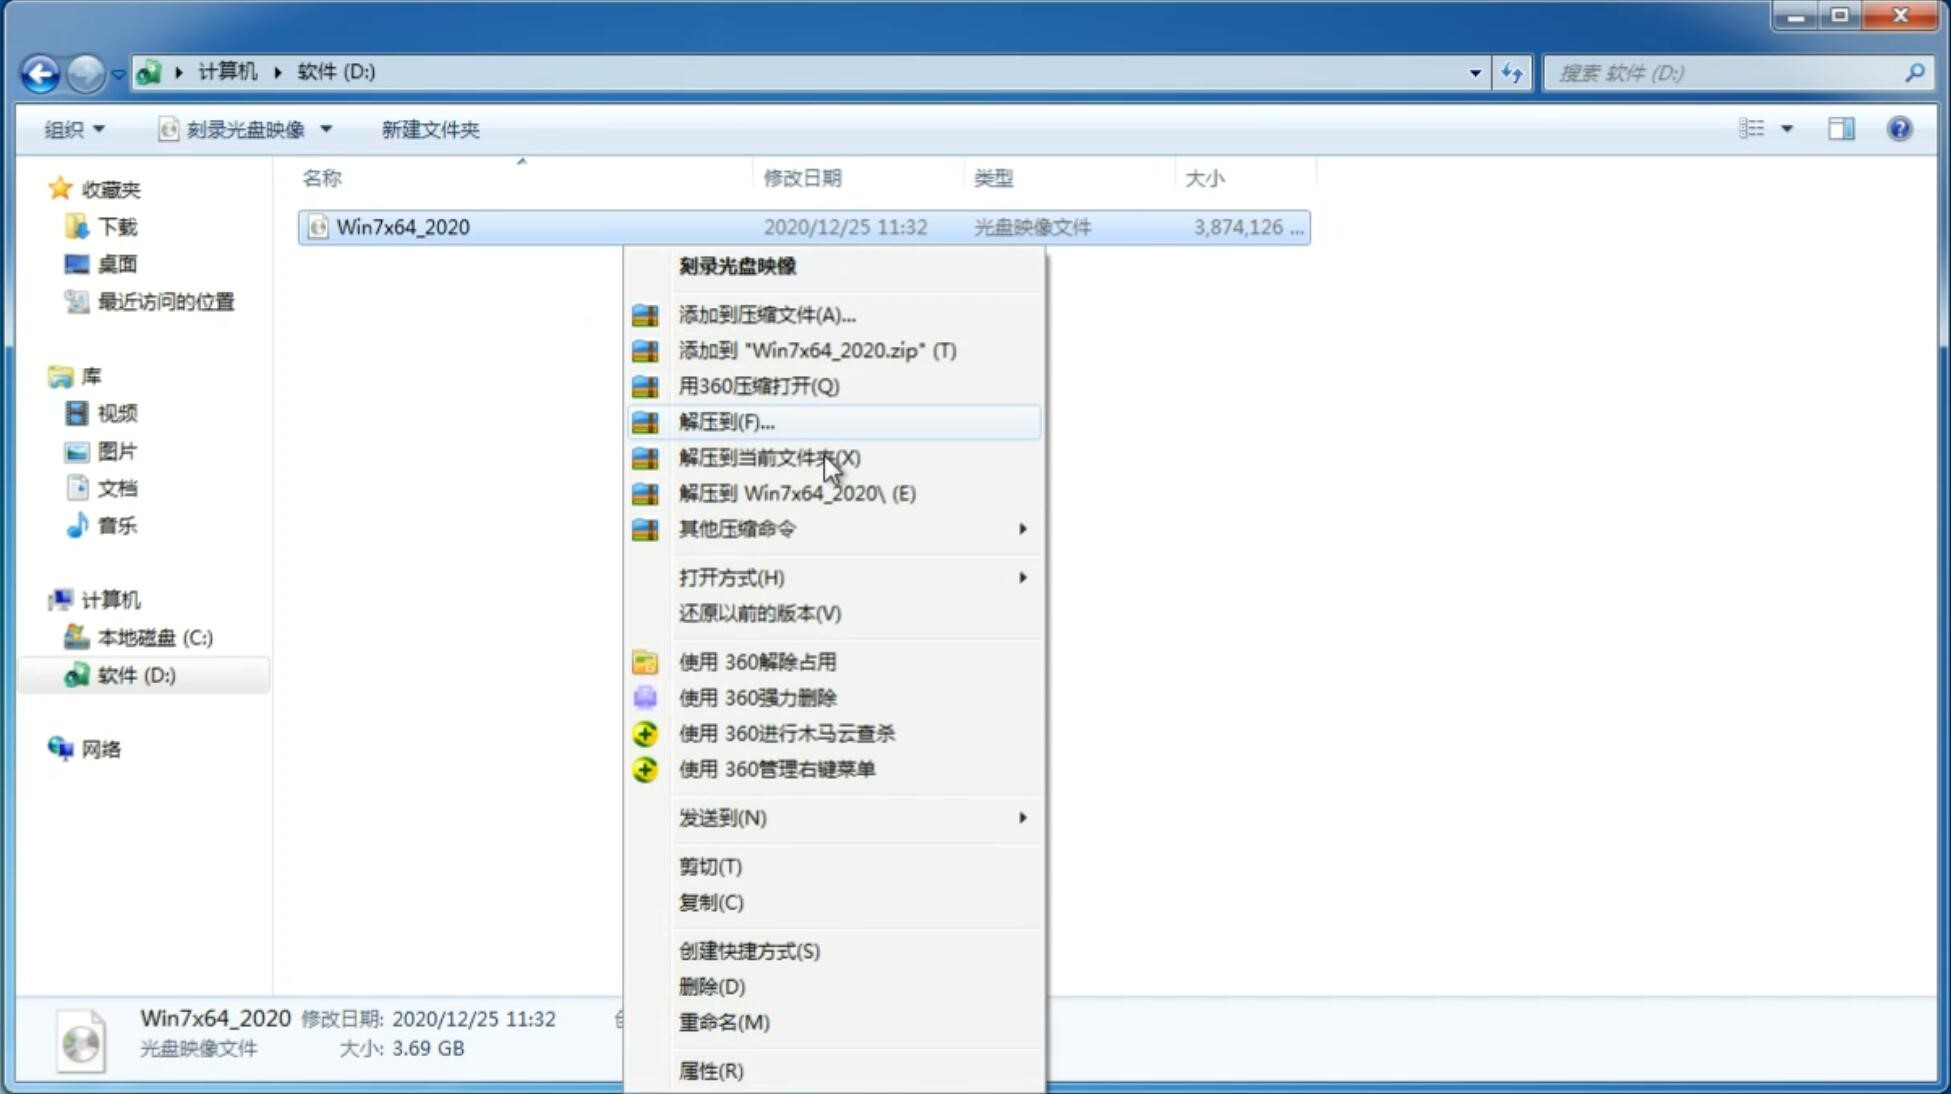The image size is (1951, 1094).
Task: Click 删除 to delete the file
Action: coord(710,985)
